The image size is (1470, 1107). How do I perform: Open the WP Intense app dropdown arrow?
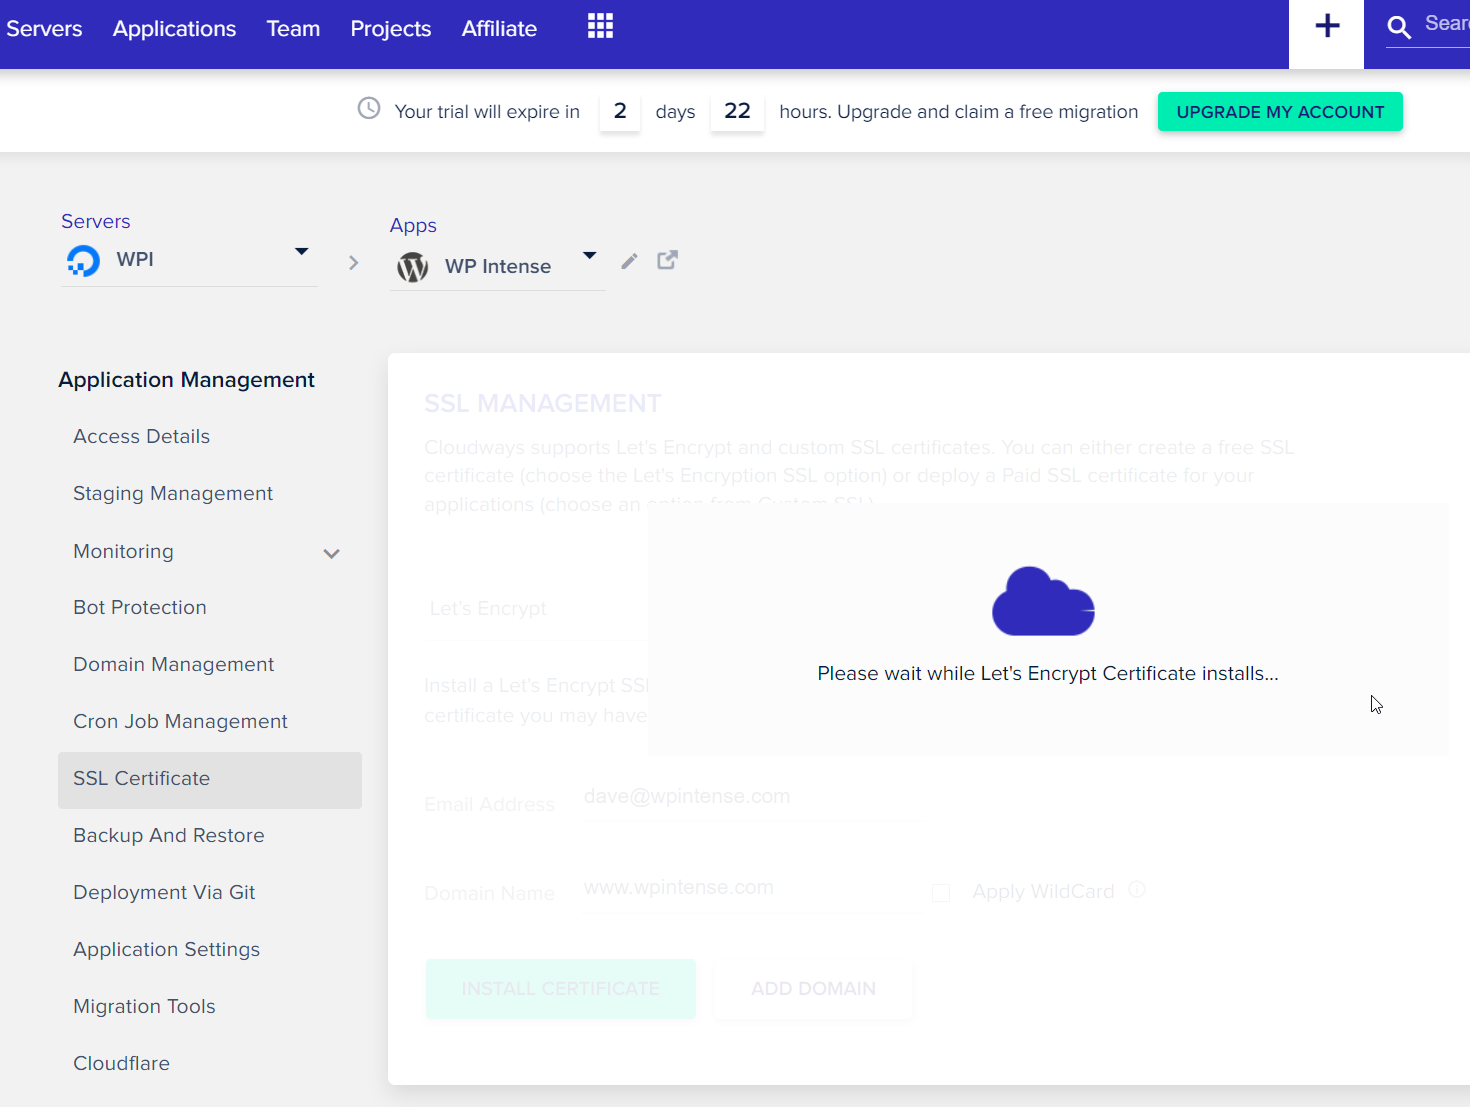590,256
